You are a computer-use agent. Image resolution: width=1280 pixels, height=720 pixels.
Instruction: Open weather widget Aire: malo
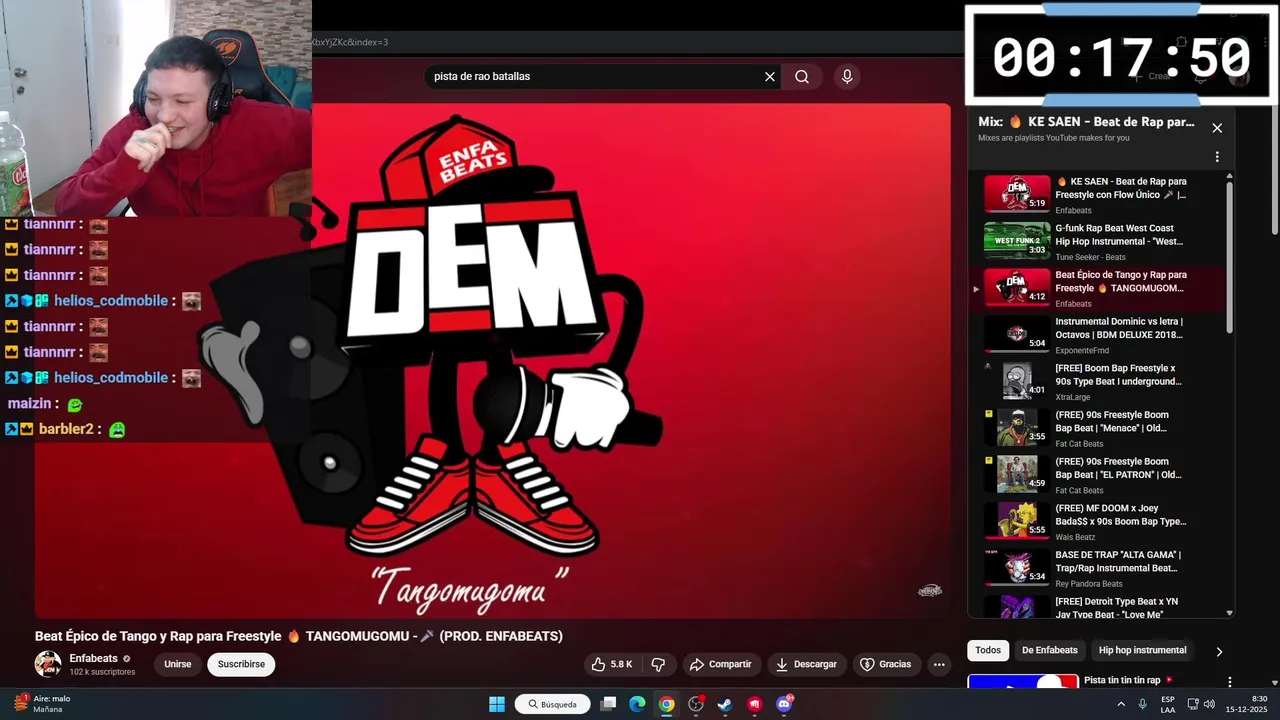(42, 704)
